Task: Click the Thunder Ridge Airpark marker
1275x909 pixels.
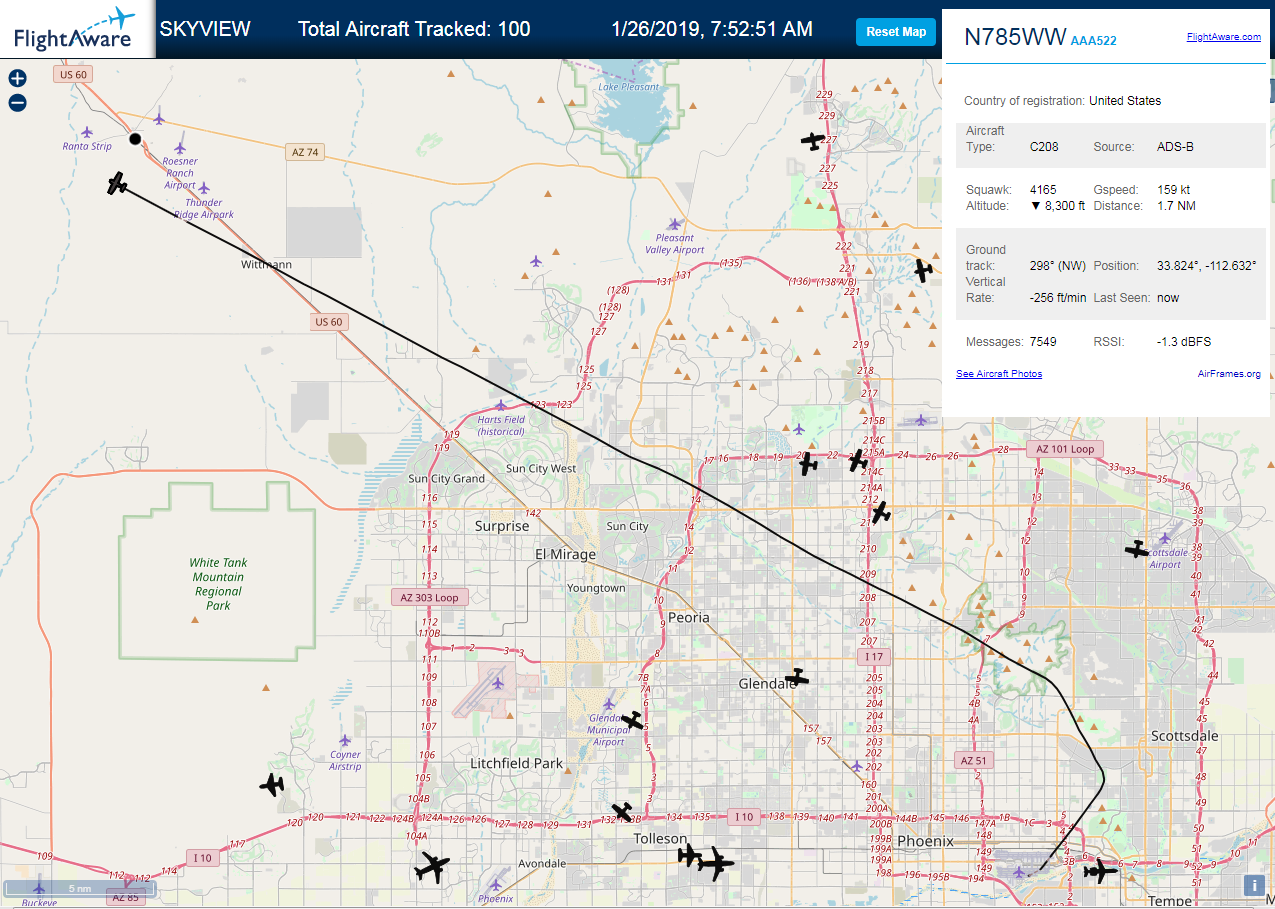Action: 204,188
